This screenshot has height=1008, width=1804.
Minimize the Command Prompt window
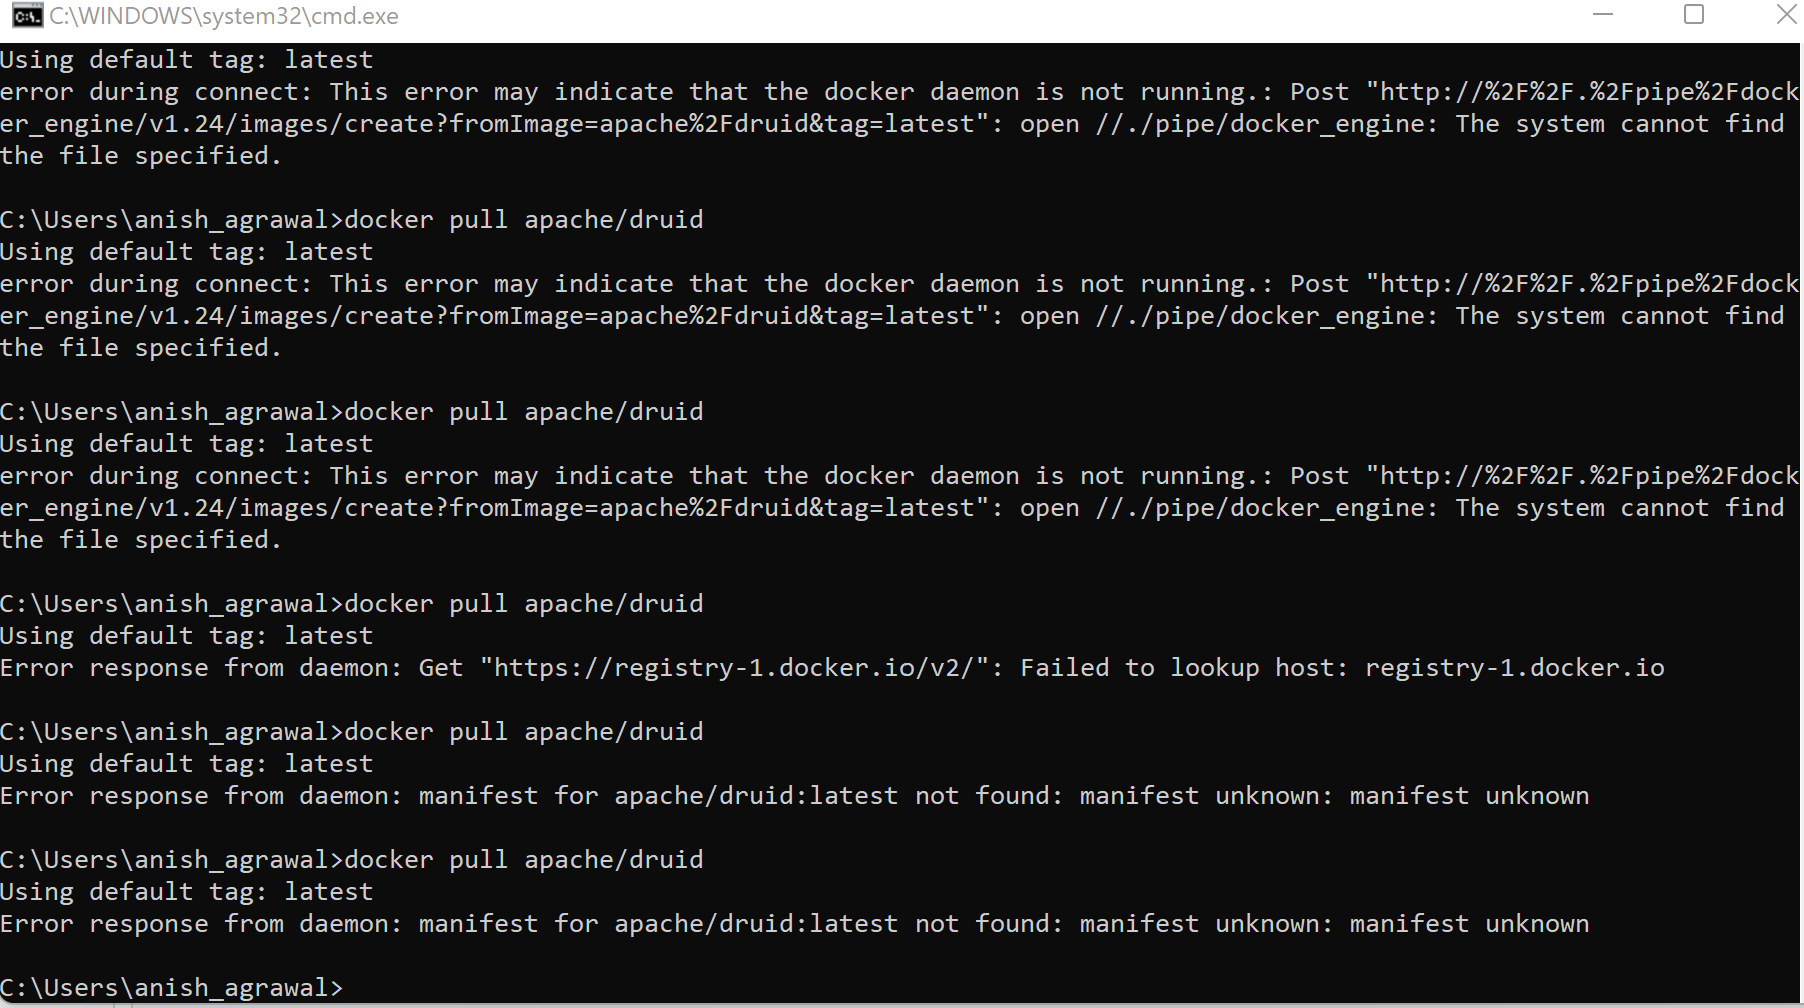click(x=1601, y=15)
